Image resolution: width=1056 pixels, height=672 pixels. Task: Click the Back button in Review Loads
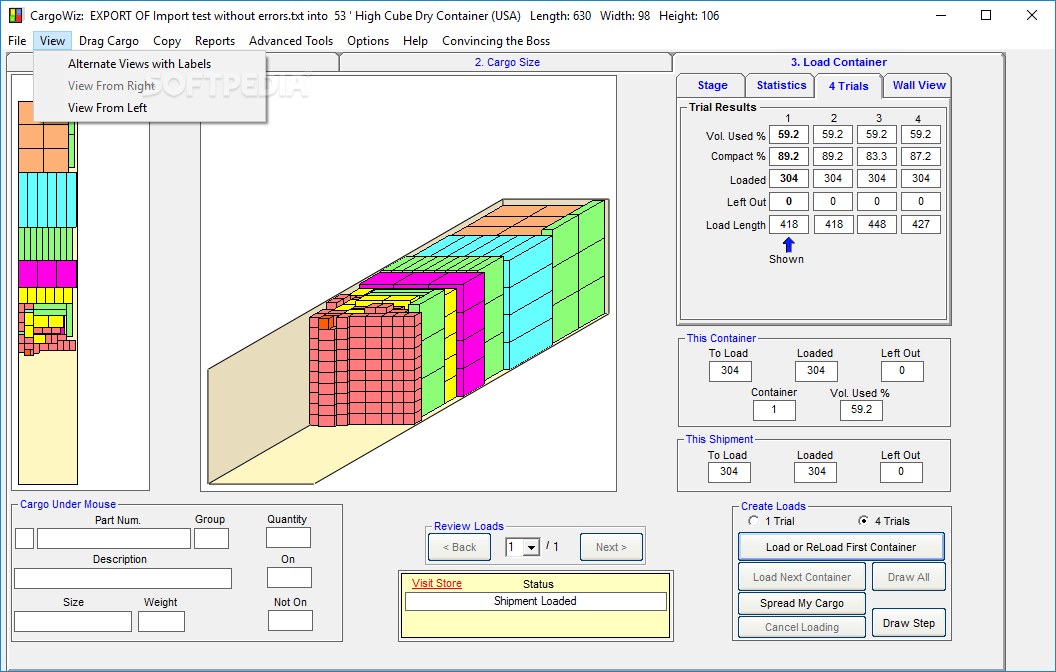[x=459, y=547]
